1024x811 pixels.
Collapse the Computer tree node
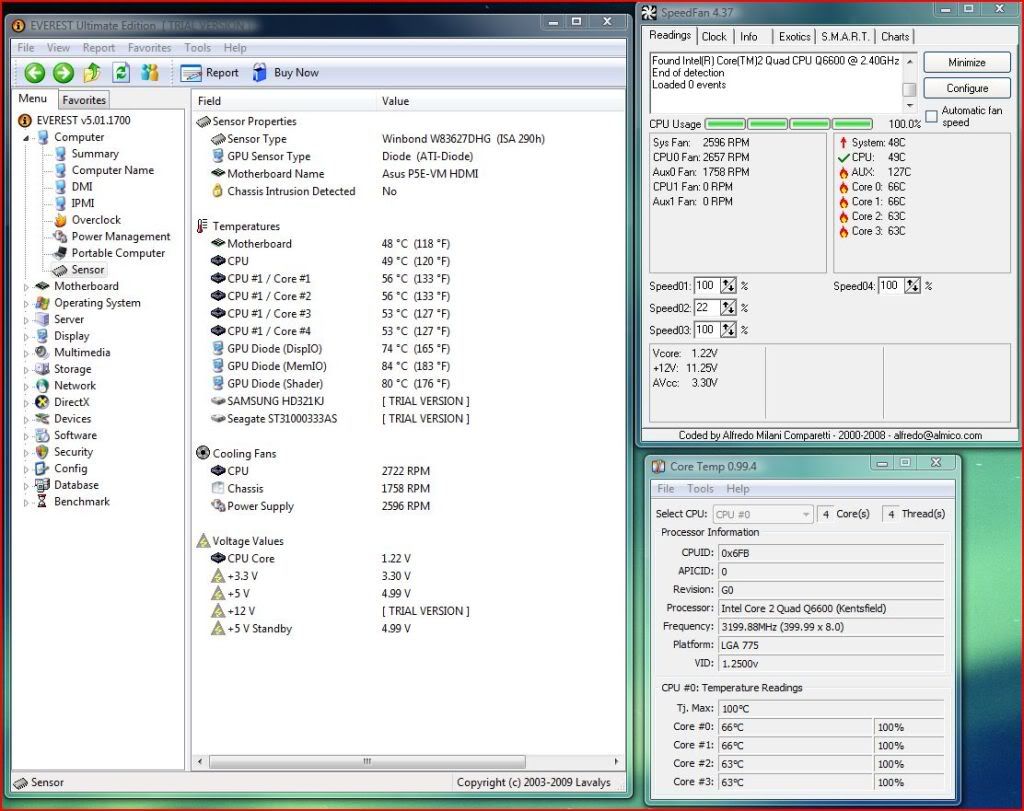[x=26, y=138]
